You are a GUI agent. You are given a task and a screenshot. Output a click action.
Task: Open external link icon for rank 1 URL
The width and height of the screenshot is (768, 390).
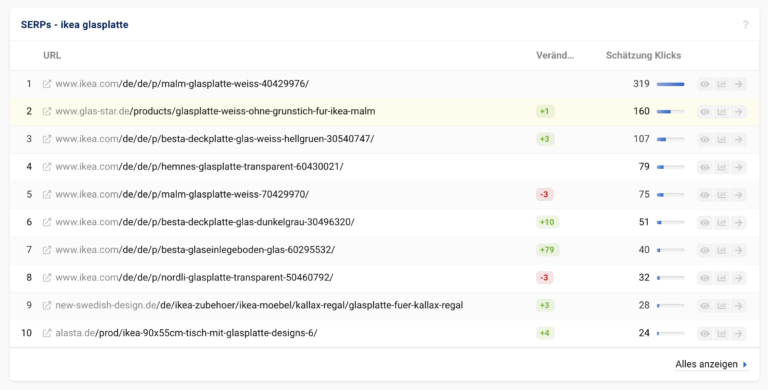[47, 84]
